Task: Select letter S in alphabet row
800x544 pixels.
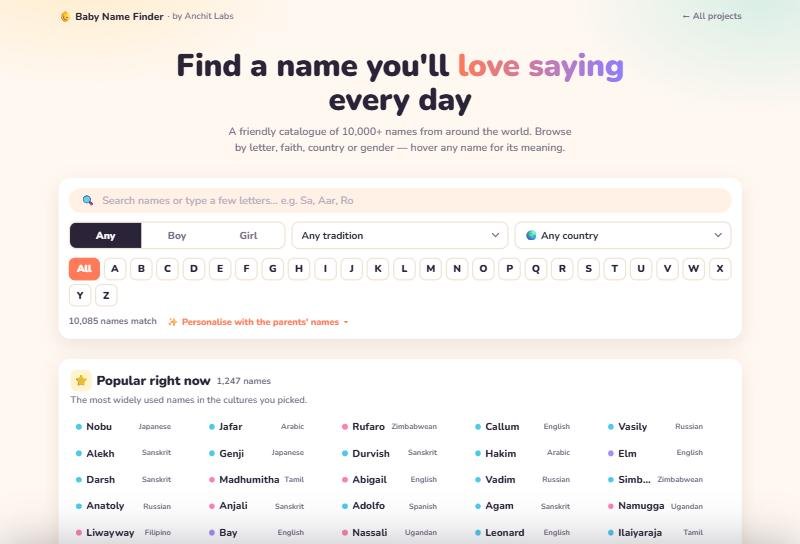Action: (588, 268)
